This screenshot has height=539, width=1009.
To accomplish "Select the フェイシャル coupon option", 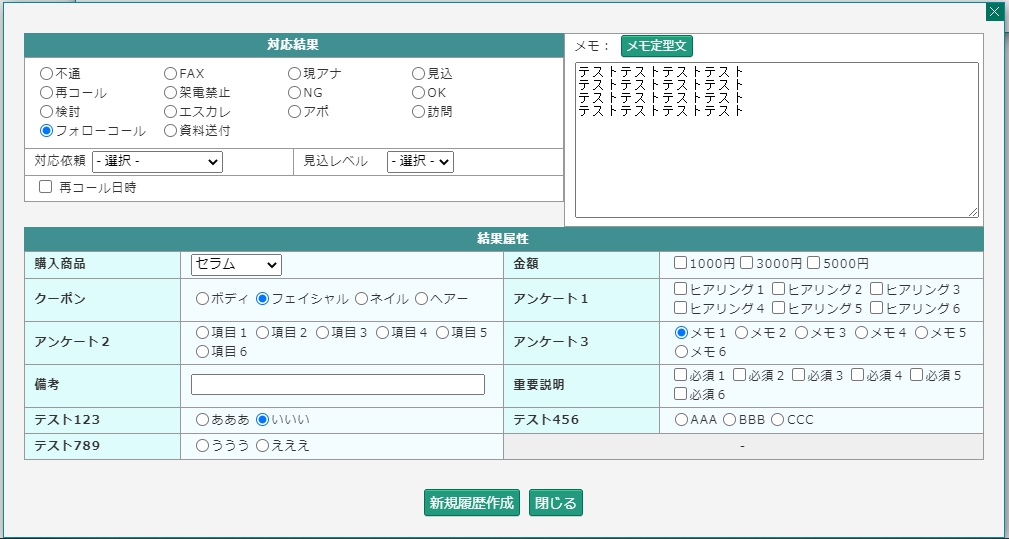I will tap(263, 298).
